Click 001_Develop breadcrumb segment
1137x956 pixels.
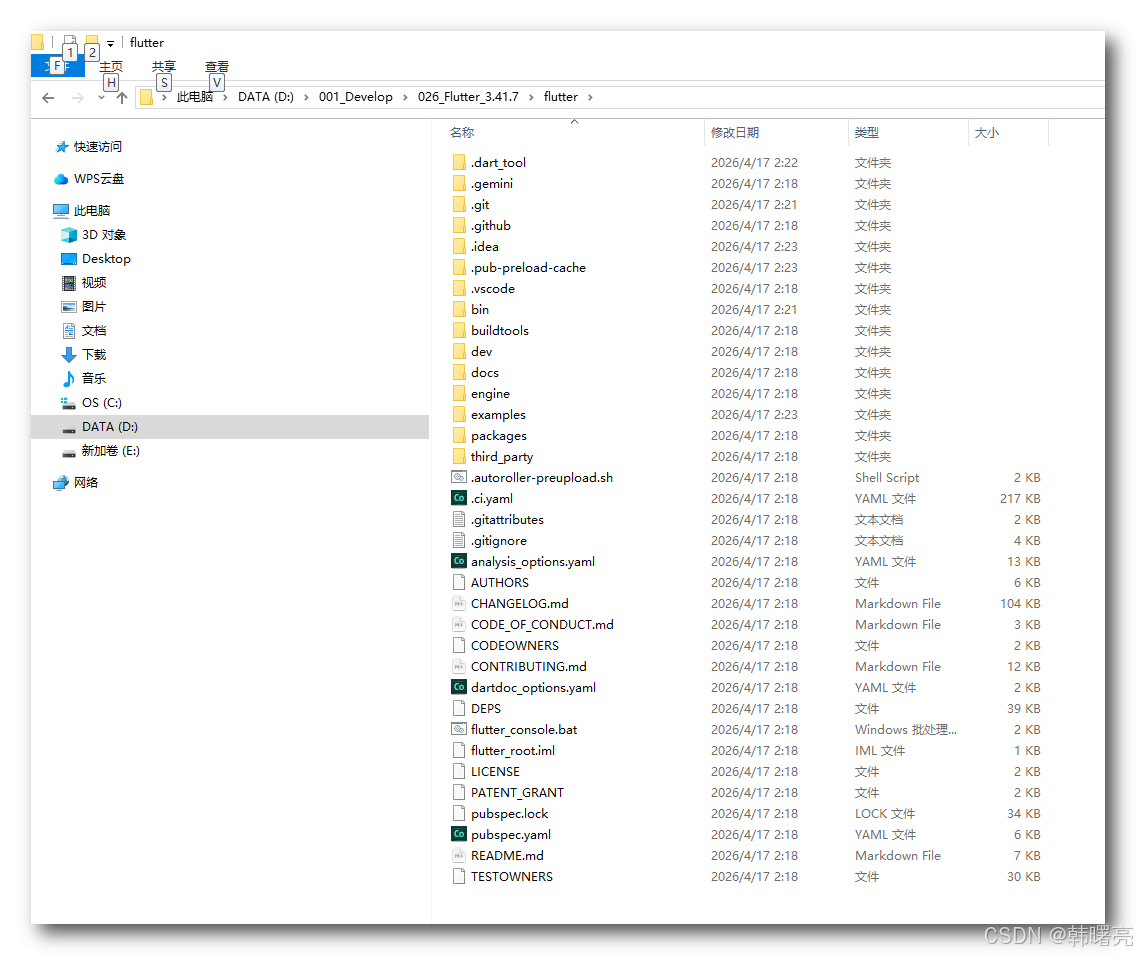point(355,96)
